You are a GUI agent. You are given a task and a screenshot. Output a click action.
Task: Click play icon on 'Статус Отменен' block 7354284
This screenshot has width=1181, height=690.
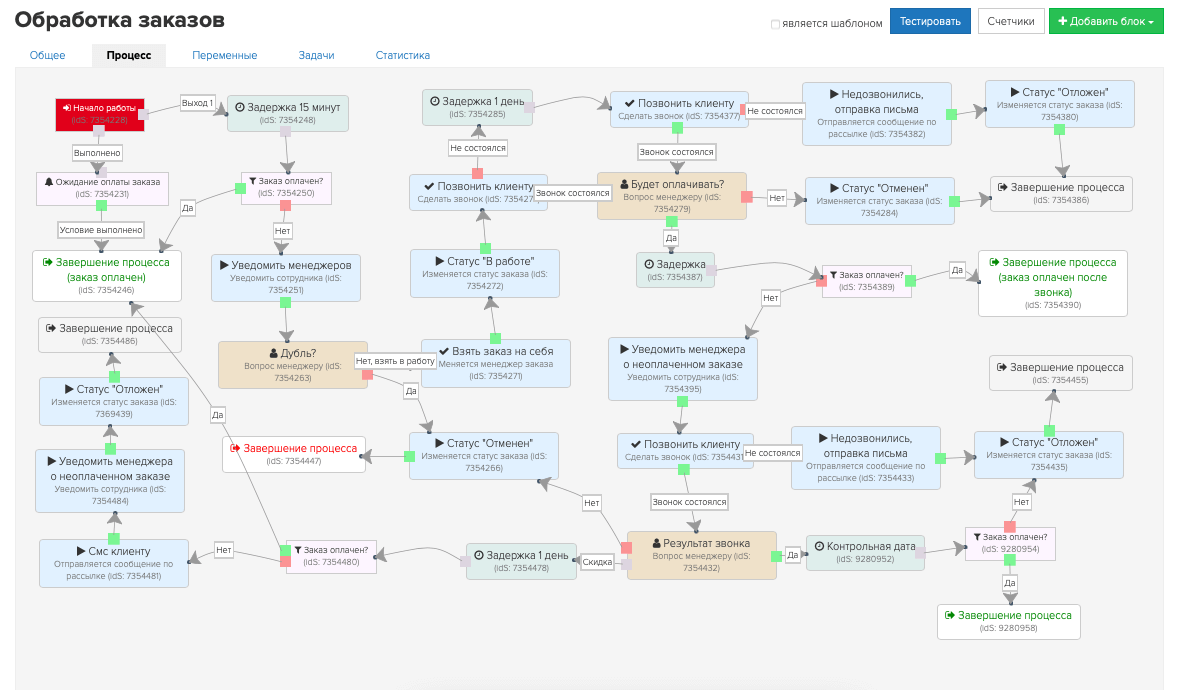pyautogui.click(x=835, y=188)
